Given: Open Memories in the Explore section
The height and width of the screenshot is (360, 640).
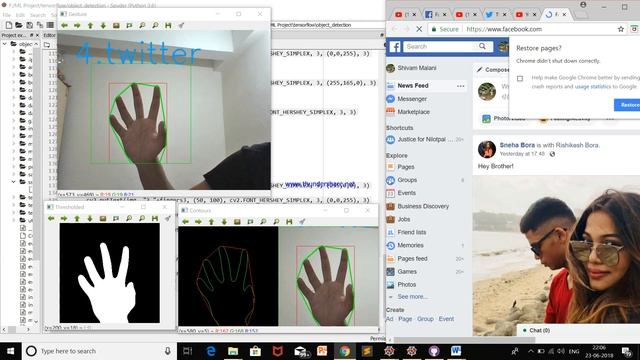Looking at the screenshot, I should (x=410, y=245).
